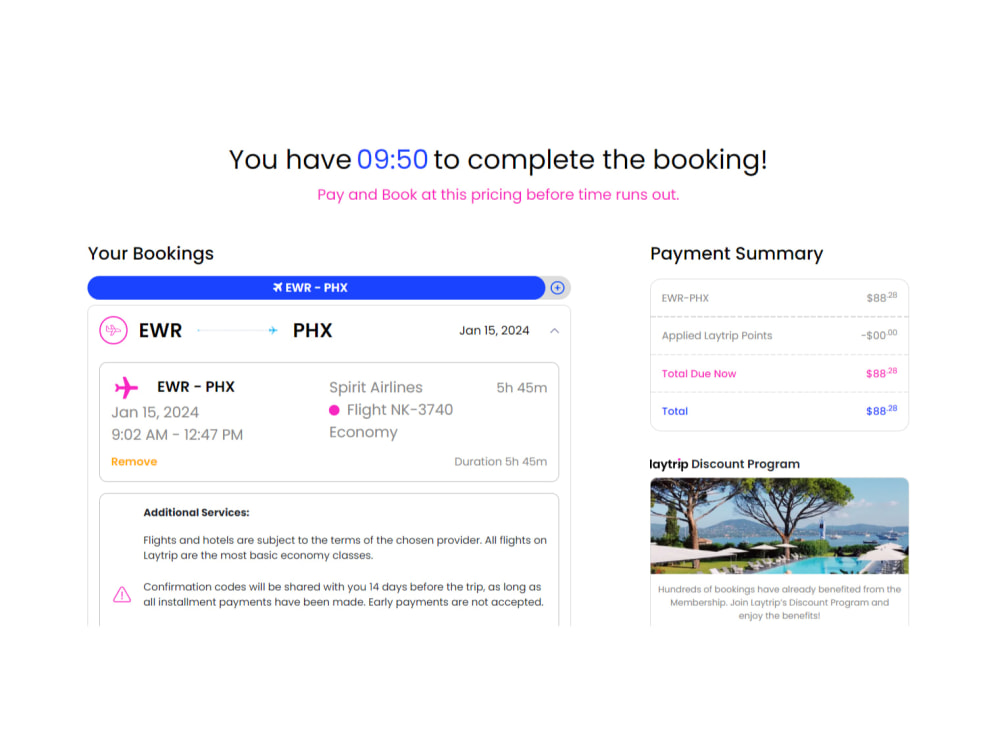The width and height of the screenshot is (1000, 750).
Task: Click the circled plus icon to add a booking
Action: coord(557,287)
